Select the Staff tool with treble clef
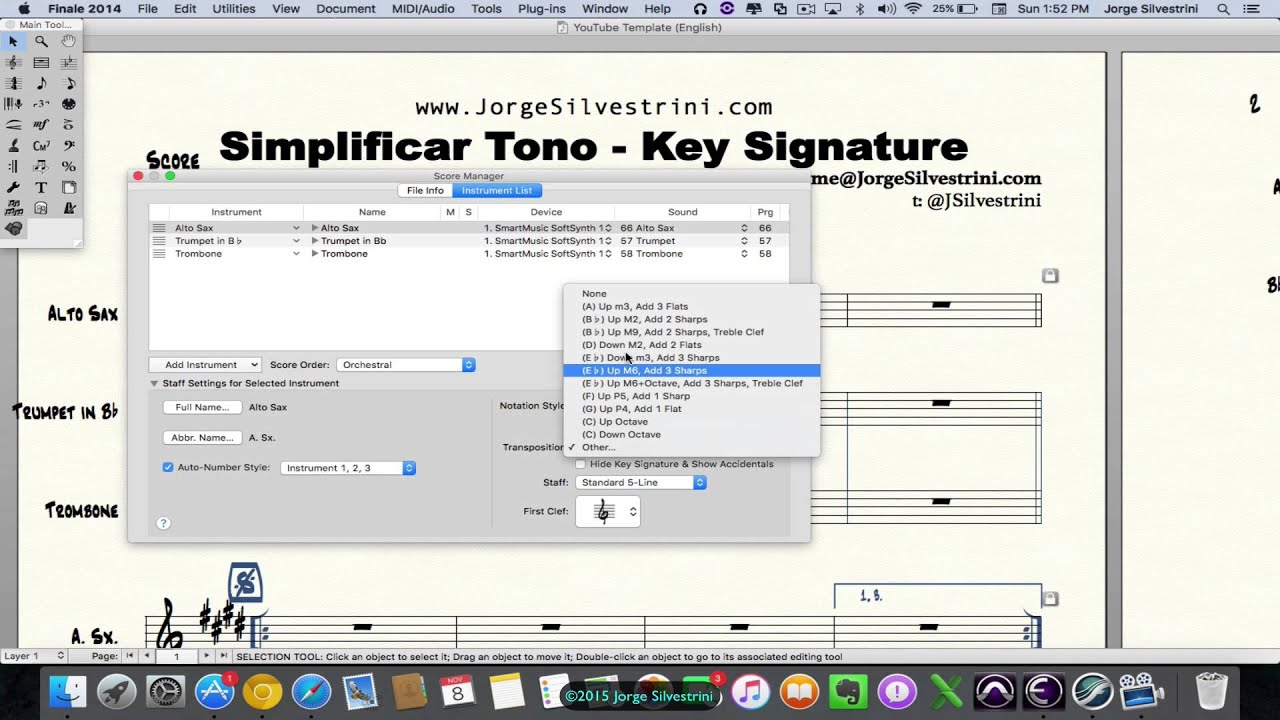 (13, 62)
